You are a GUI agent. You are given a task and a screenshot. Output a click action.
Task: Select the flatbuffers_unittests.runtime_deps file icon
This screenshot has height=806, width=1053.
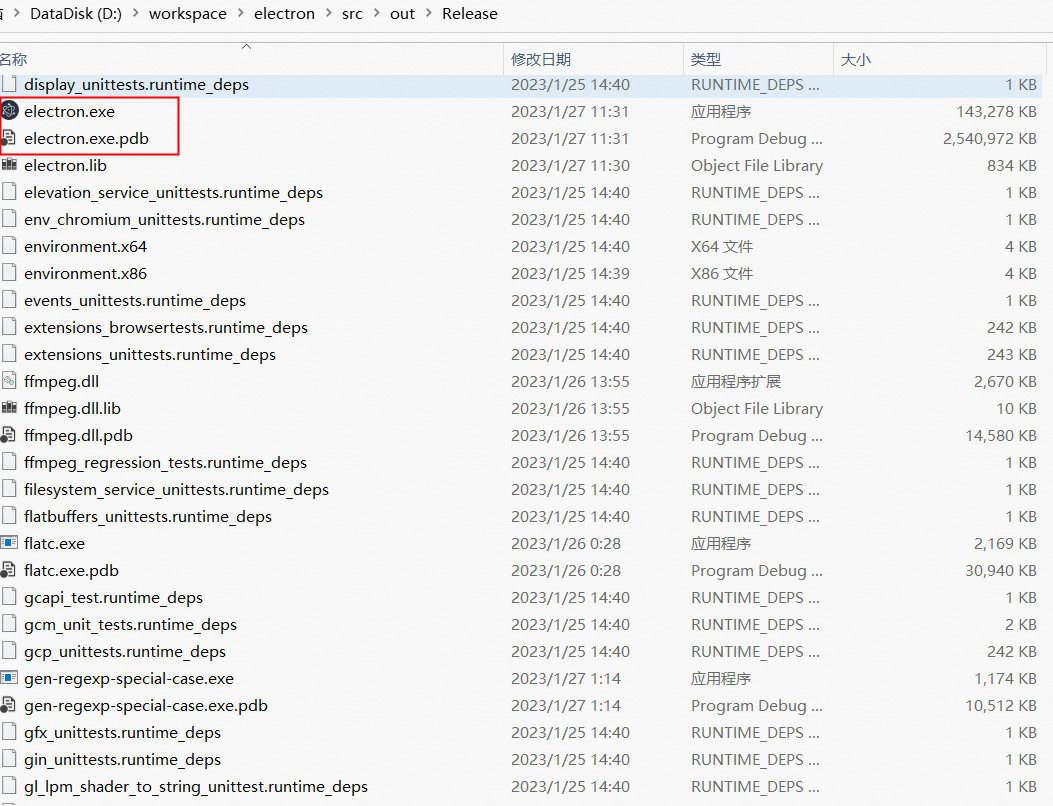click(9, 516)
